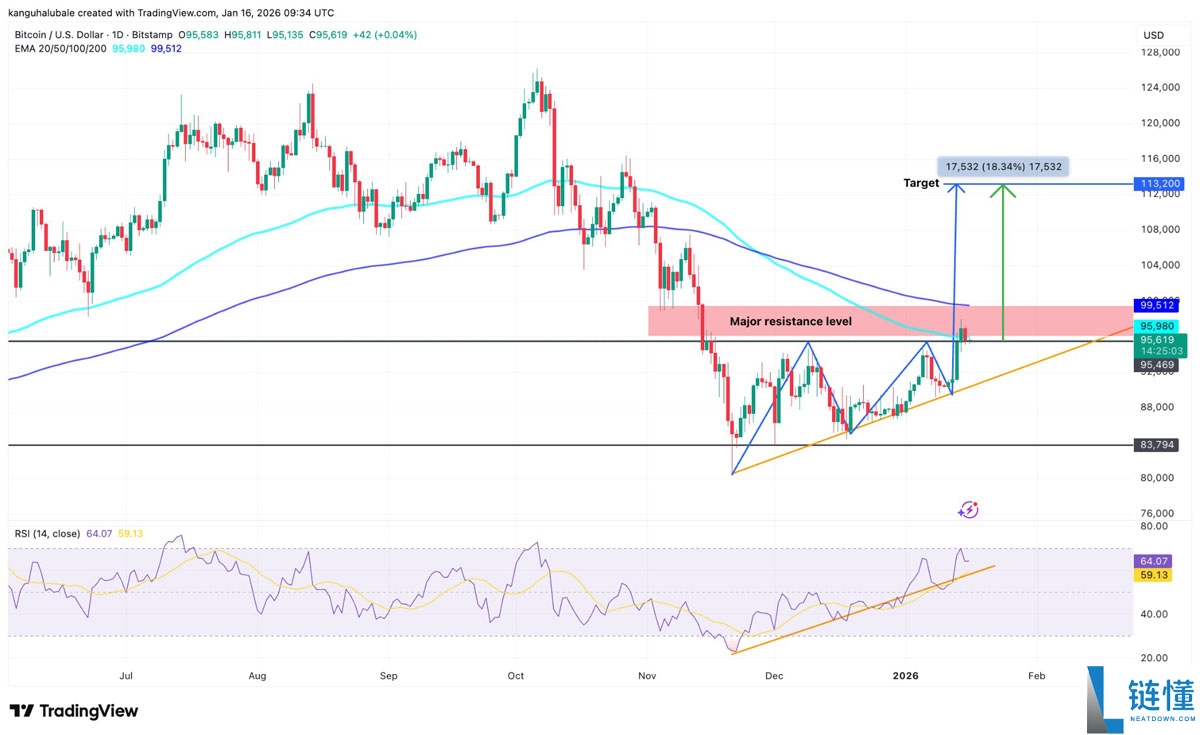Click the 104,000 price axis label
The height and width of the screenshot is (735, 1200).
[1161, 265]
